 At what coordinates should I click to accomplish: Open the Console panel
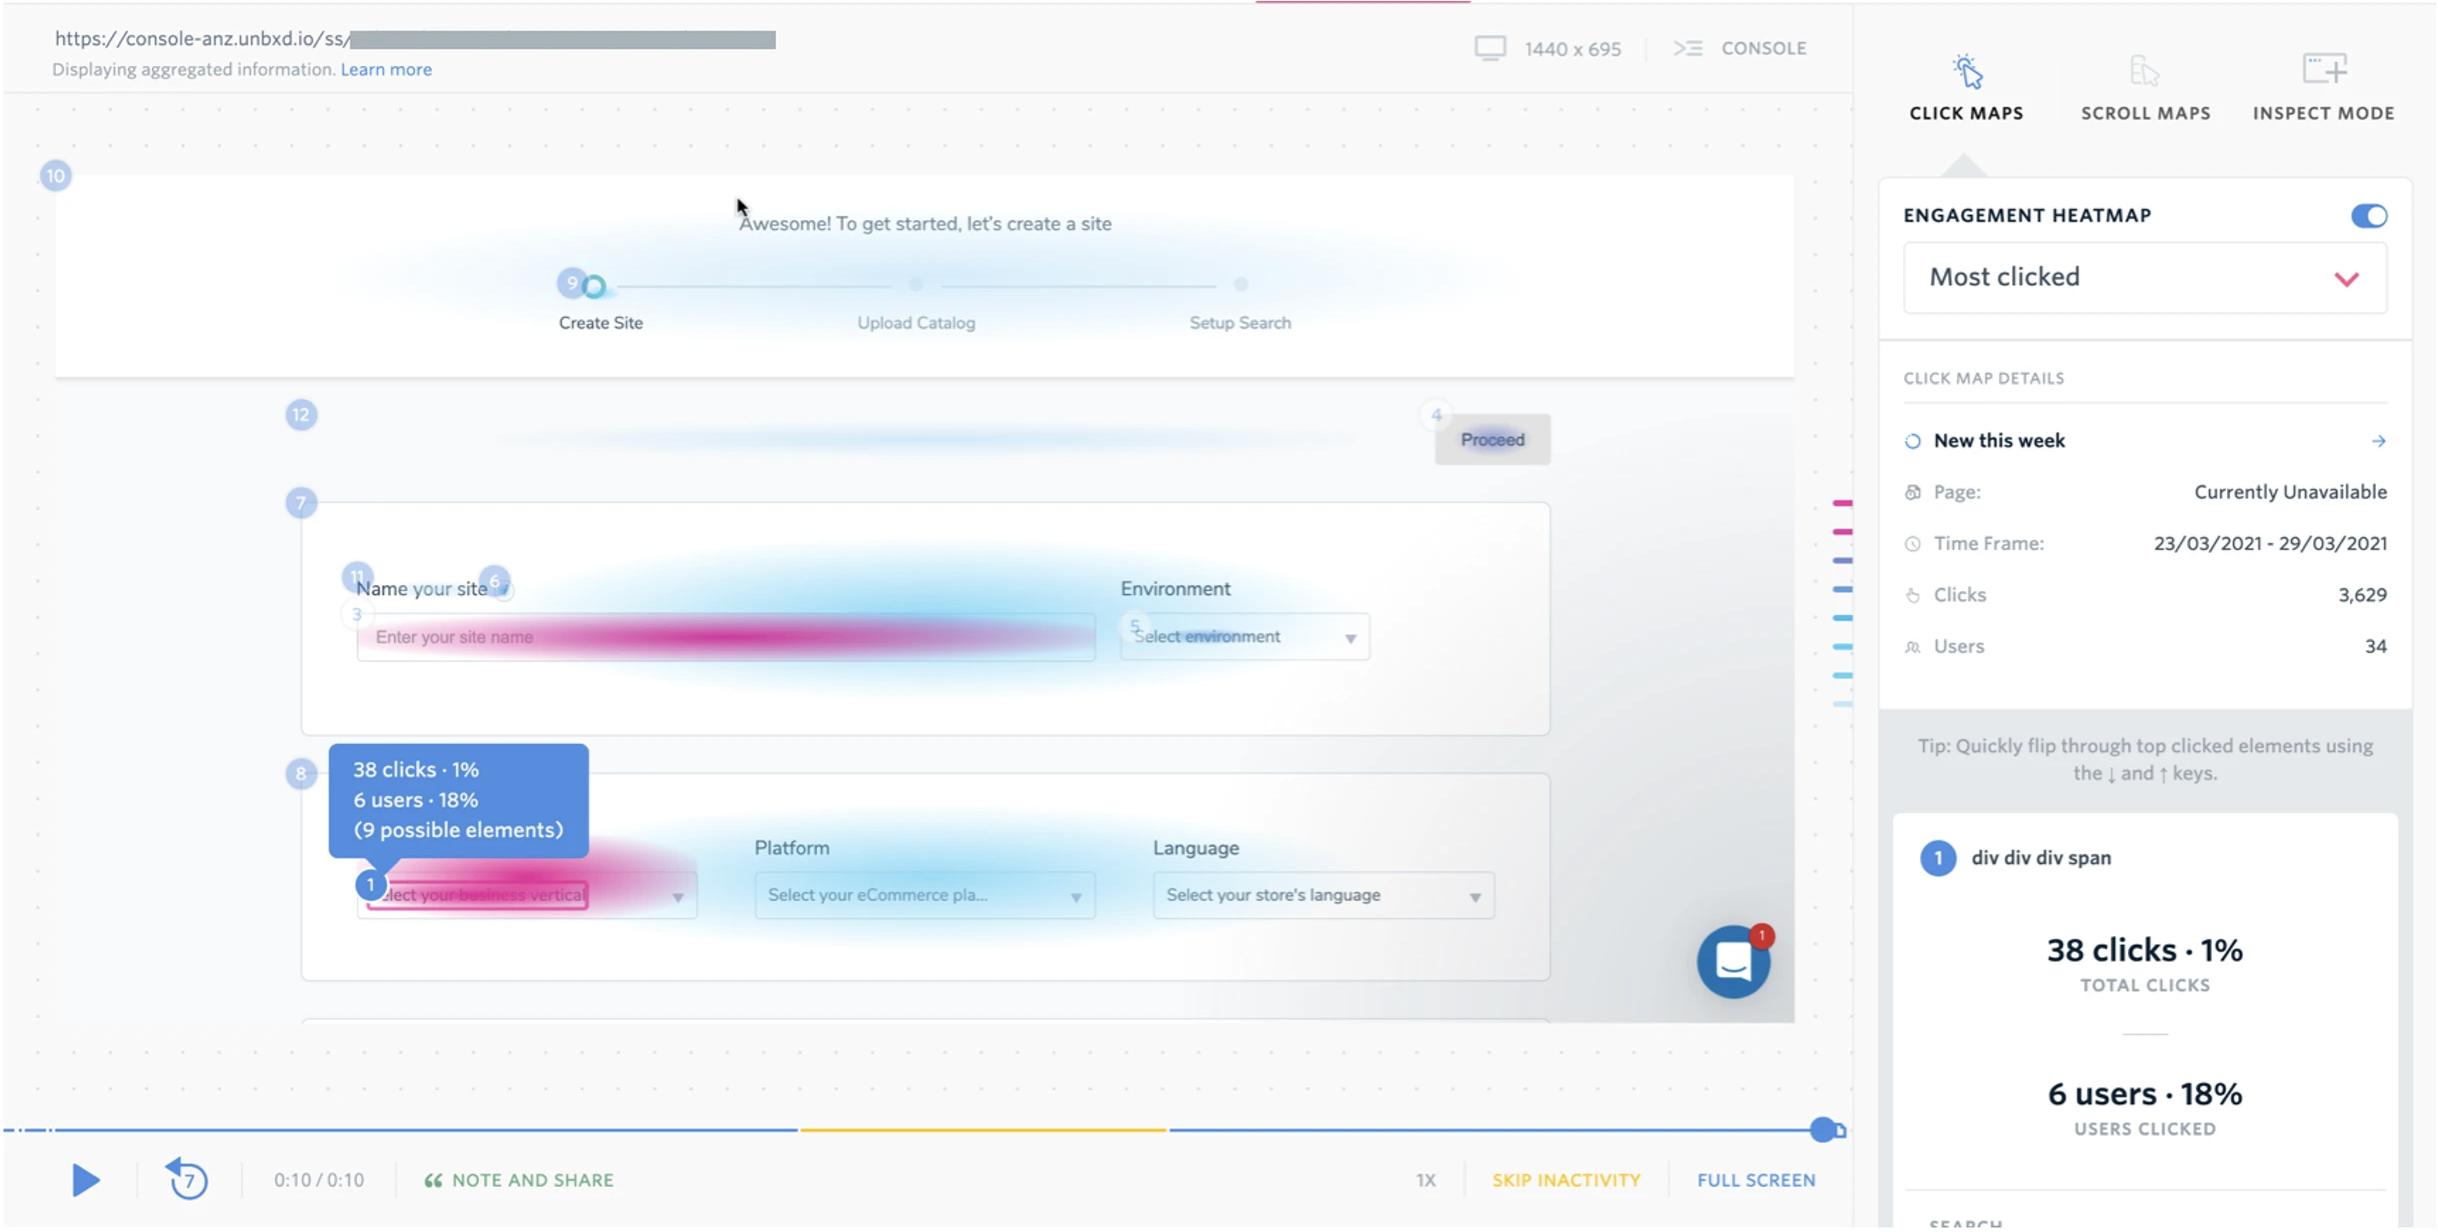point(1741,48)
